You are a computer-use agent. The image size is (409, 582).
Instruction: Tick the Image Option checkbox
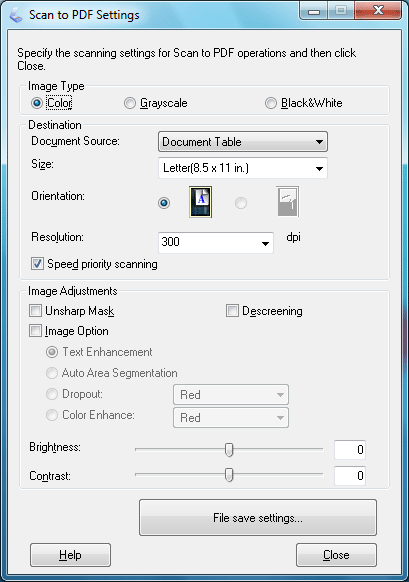tap(35, 331)
